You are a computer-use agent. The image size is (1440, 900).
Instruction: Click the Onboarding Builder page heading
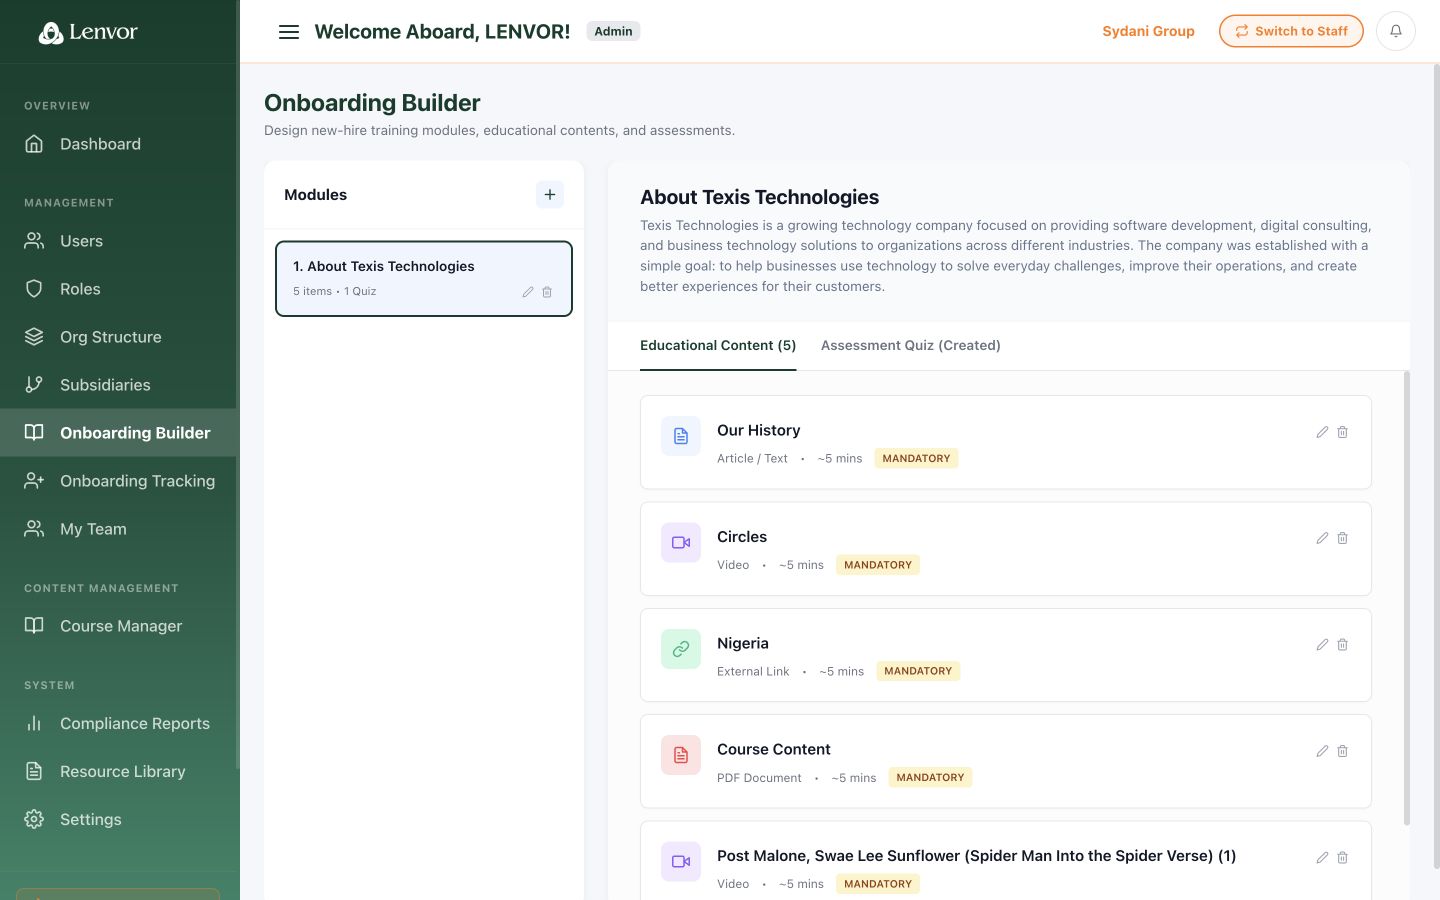372,103
